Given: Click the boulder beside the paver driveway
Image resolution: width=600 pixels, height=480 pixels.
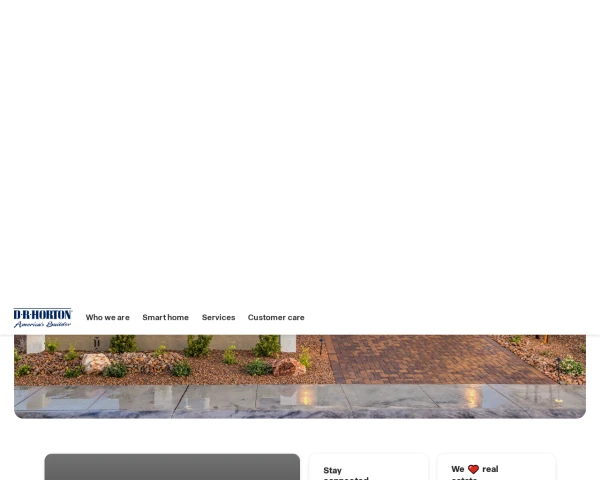Looking at the screenshot, I should point(288,367).
